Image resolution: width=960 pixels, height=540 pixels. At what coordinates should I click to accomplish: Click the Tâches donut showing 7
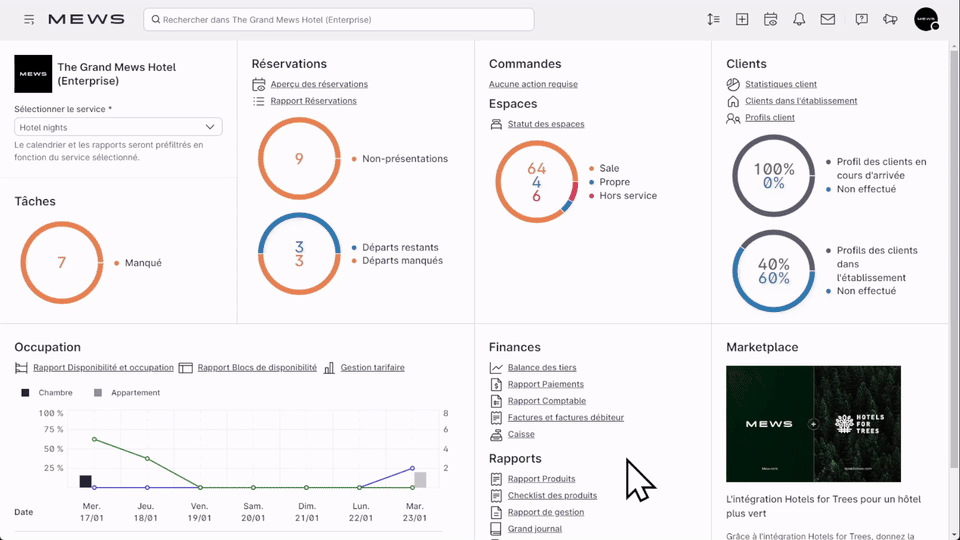(62, 263)
